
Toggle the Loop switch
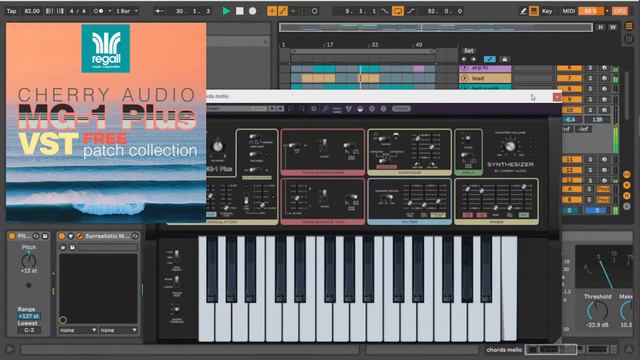[x=398, y=11]
